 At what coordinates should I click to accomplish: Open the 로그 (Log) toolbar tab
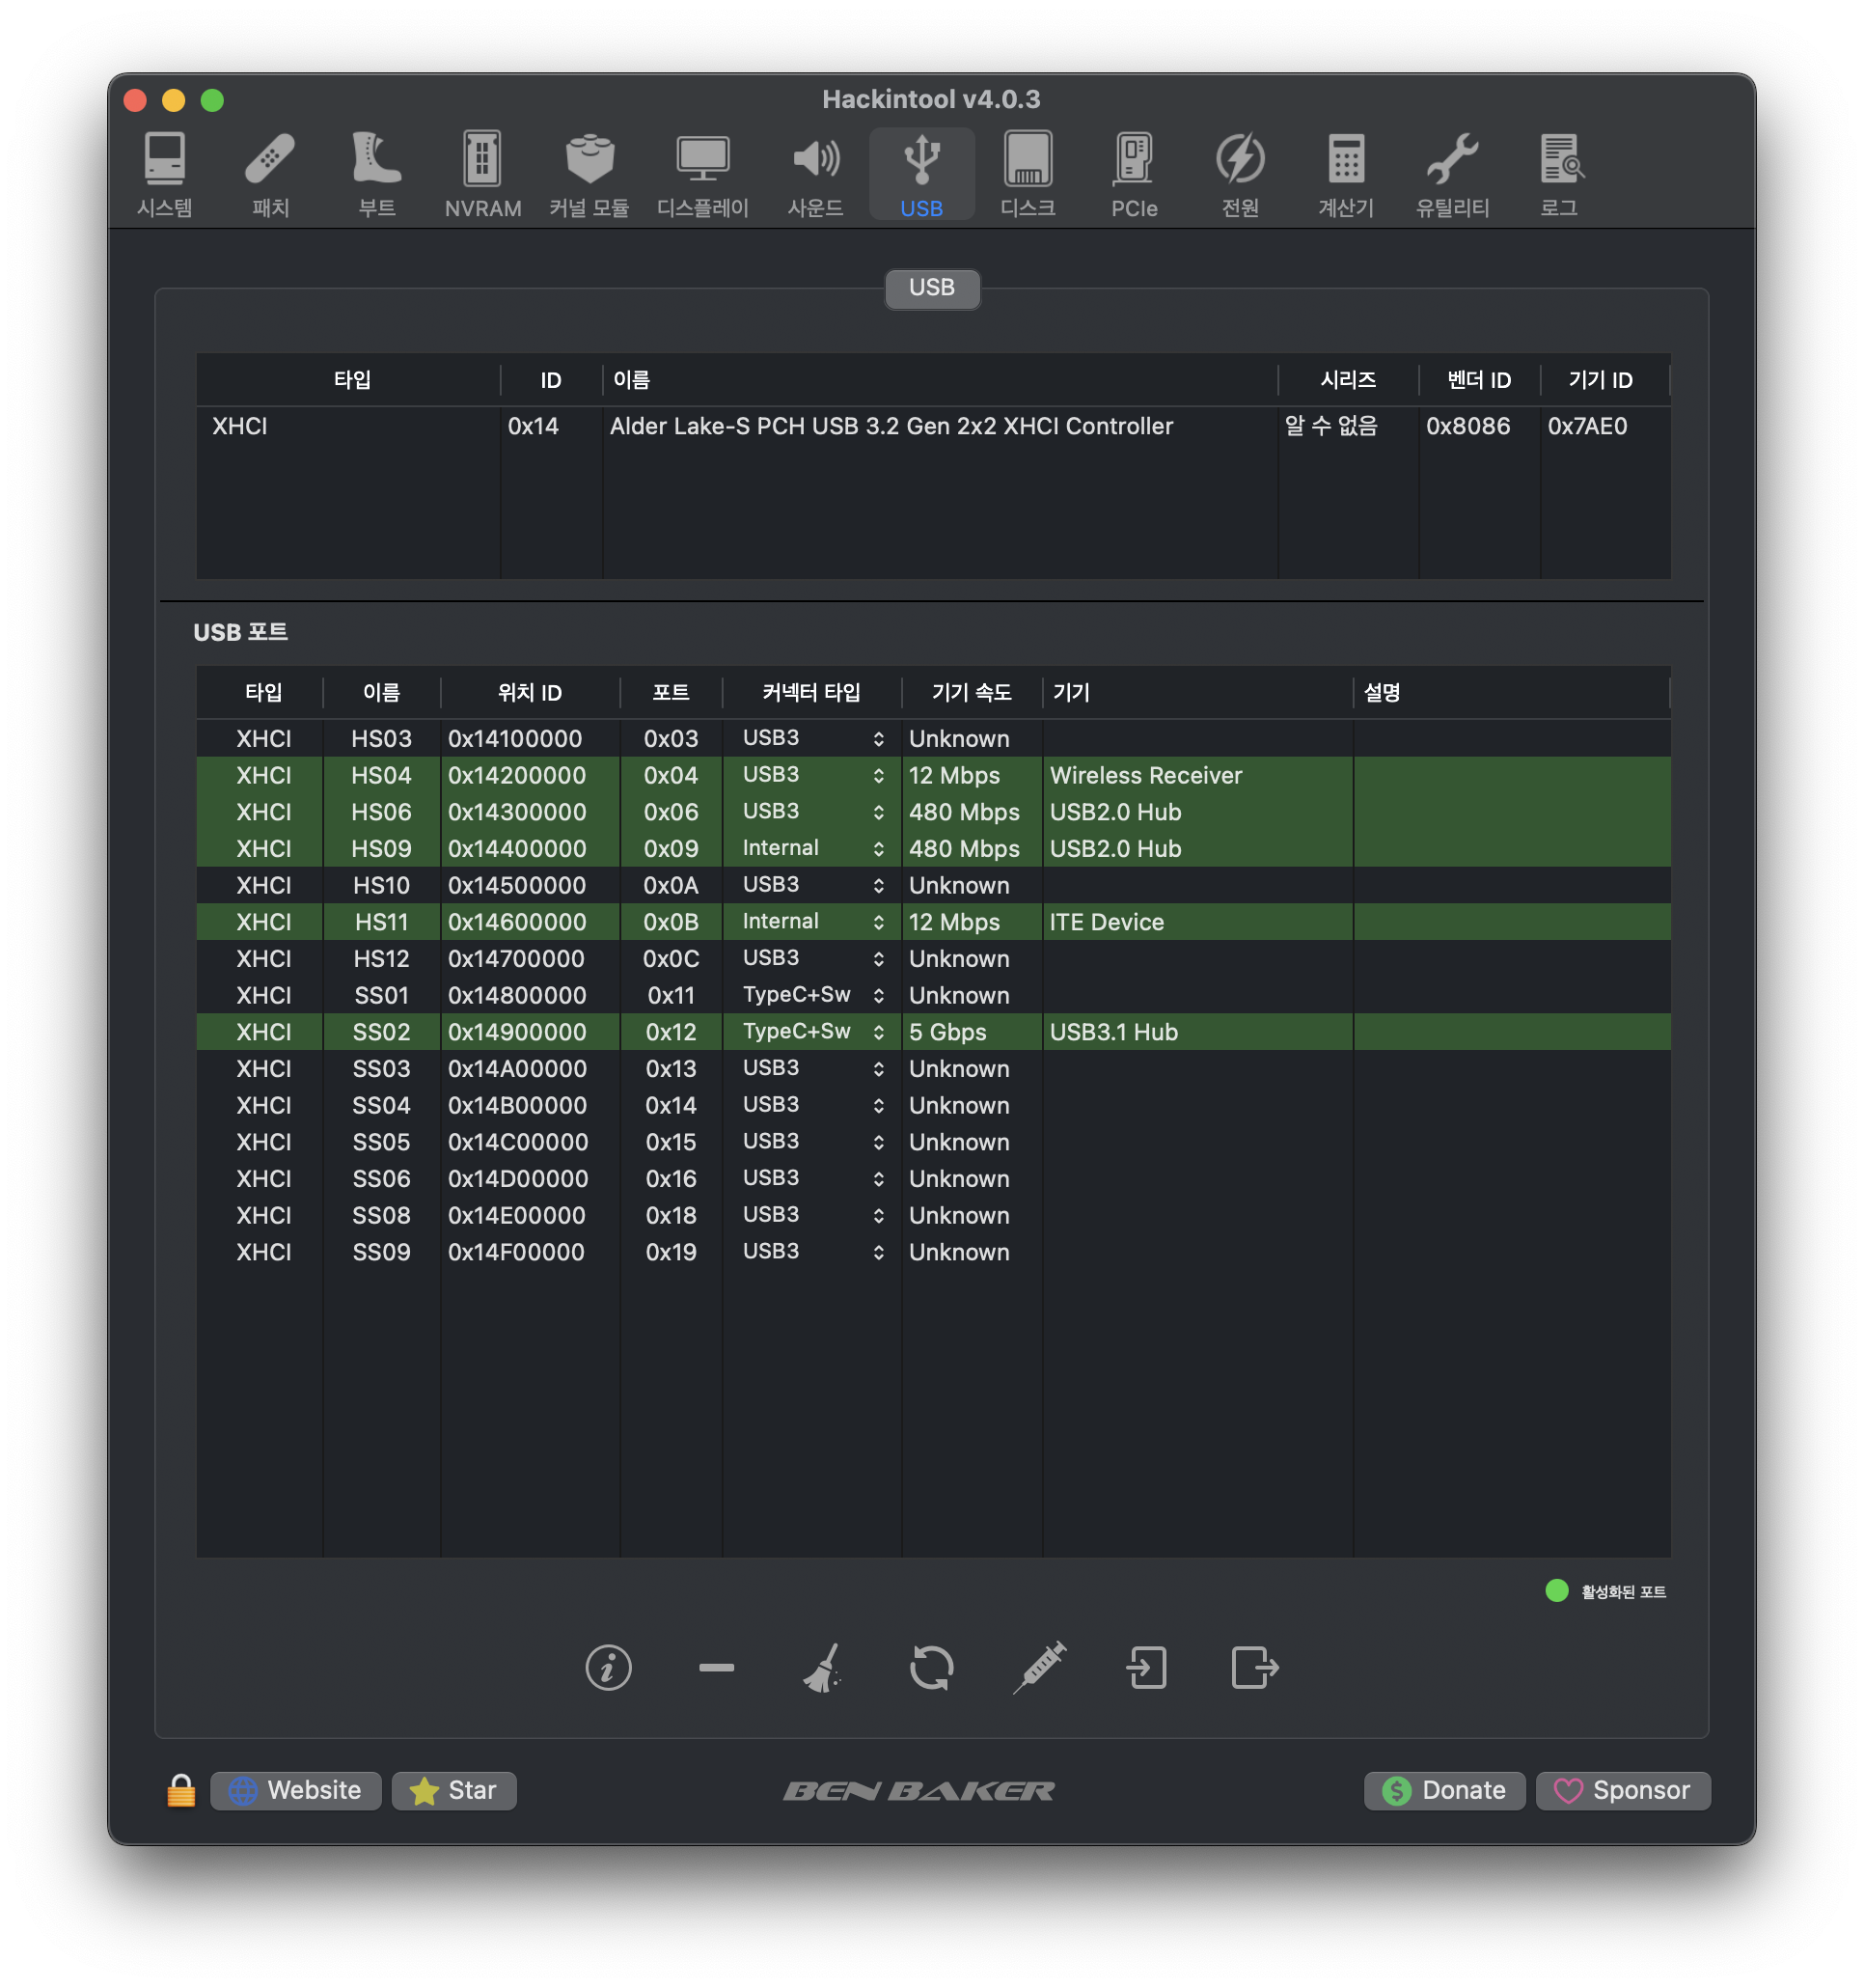pos(1558,174)
